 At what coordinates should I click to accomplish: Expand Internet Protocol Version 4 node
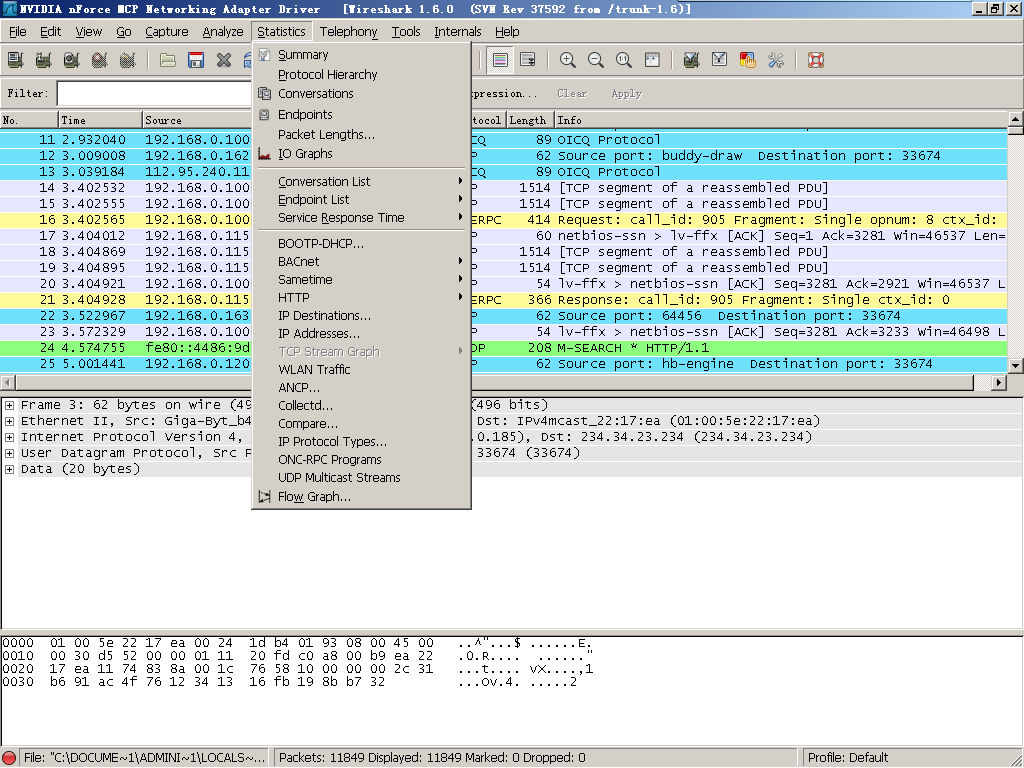[9, 438]
